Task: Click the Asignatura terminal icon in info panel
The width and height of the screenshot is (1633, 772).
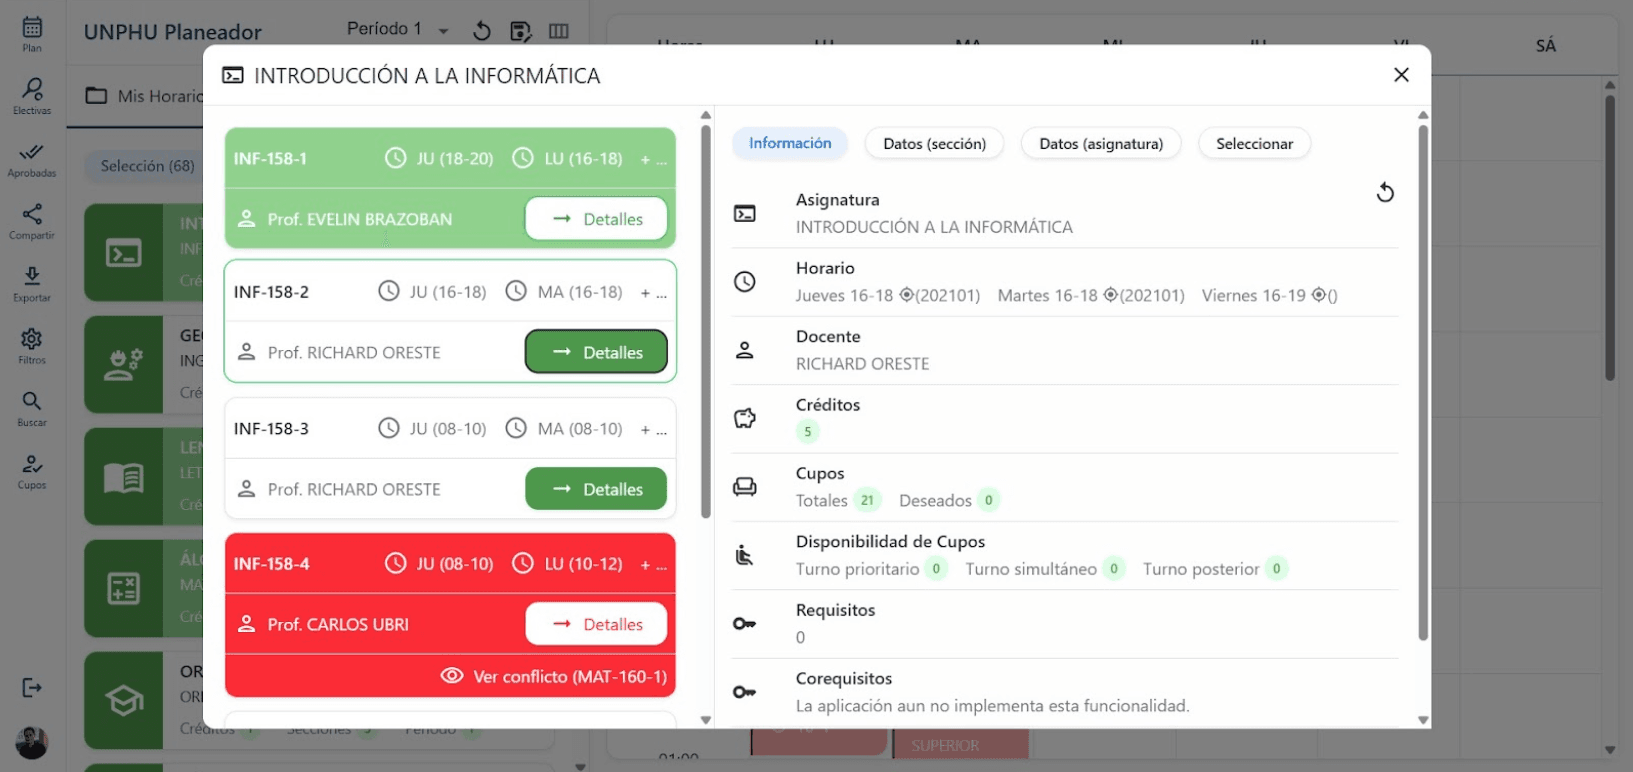Action: point(745,213)
